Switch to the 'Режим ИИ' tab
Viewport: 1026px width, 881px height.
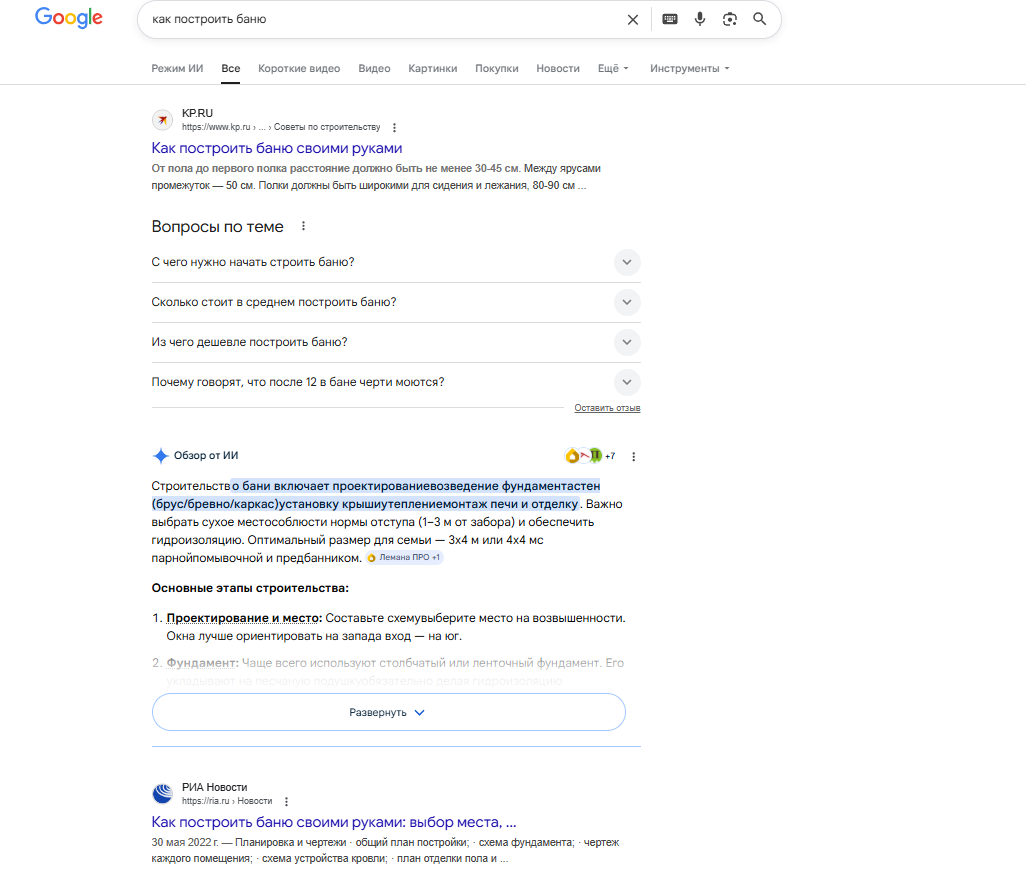click(177, 69)
